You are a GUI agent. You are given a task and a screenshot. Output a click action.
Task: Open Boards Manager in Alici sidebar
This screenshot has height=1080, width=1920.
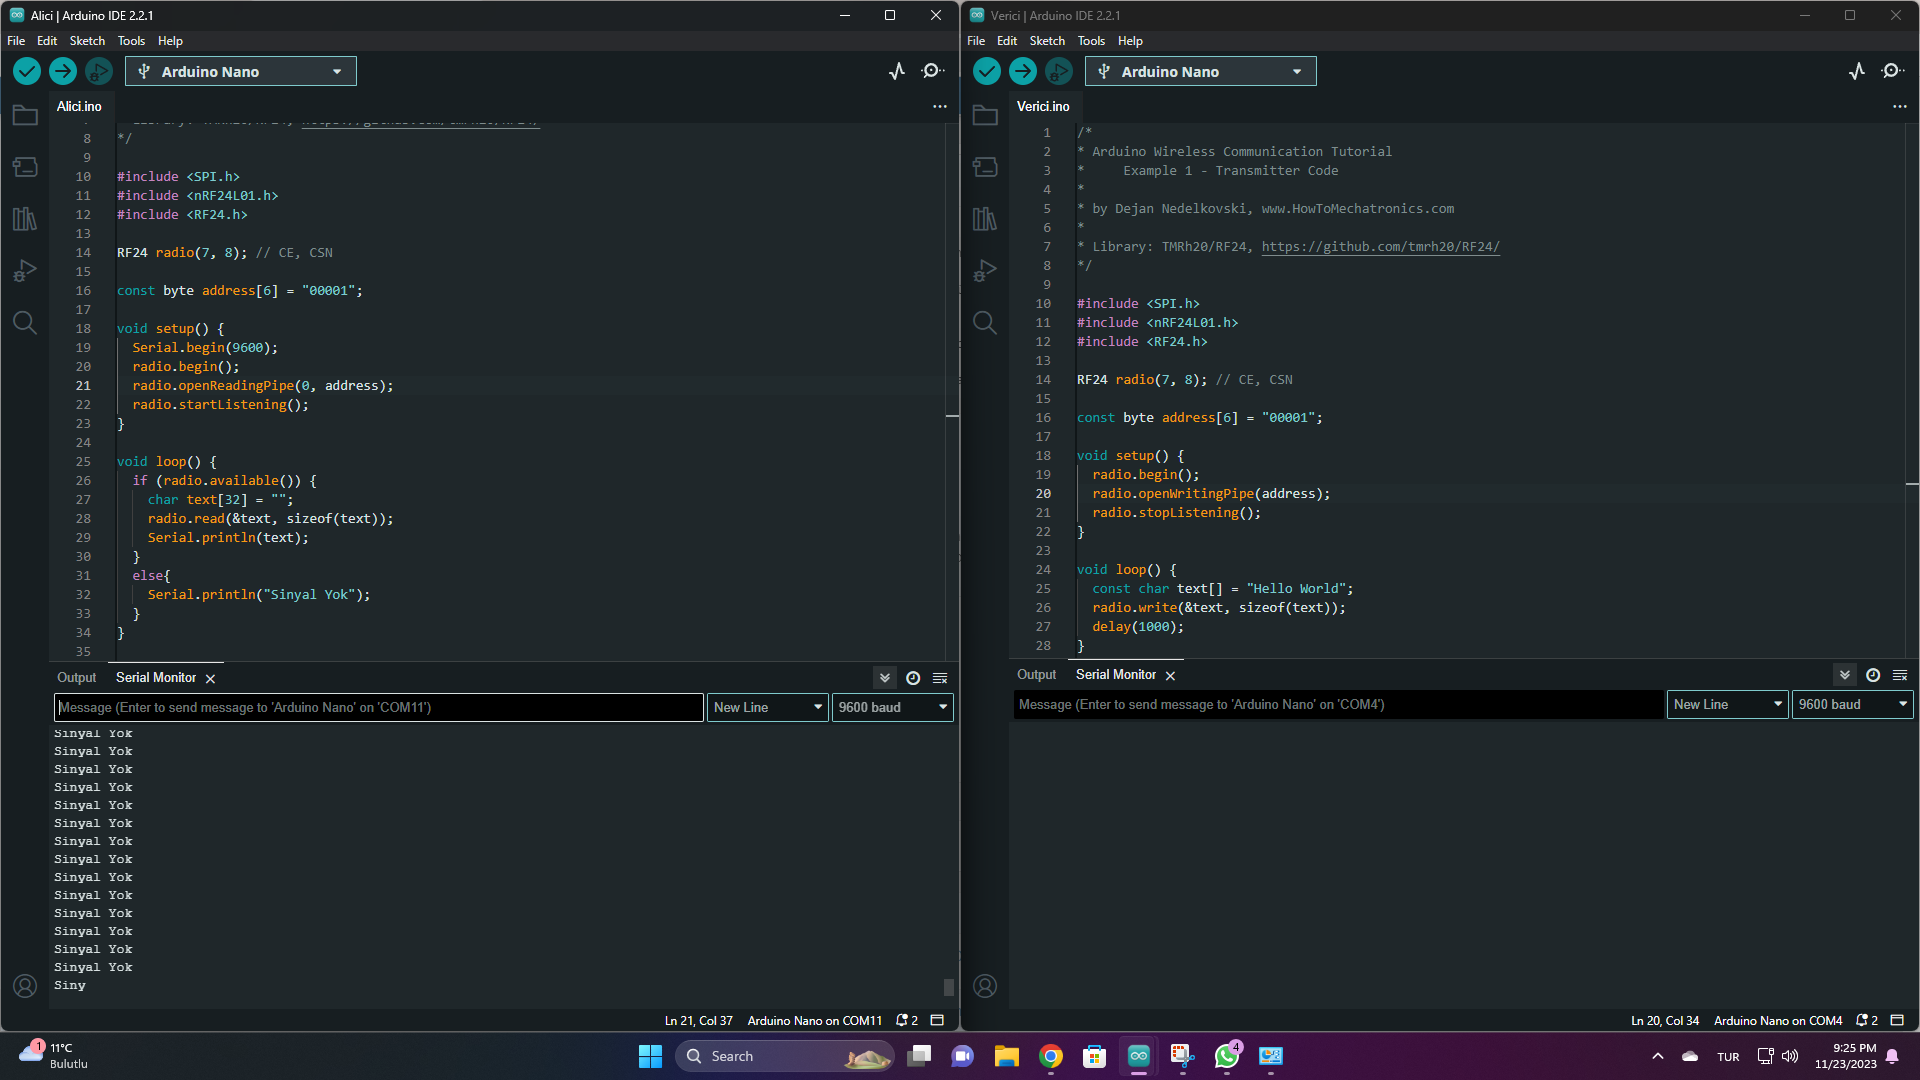[x=25, y=167]
